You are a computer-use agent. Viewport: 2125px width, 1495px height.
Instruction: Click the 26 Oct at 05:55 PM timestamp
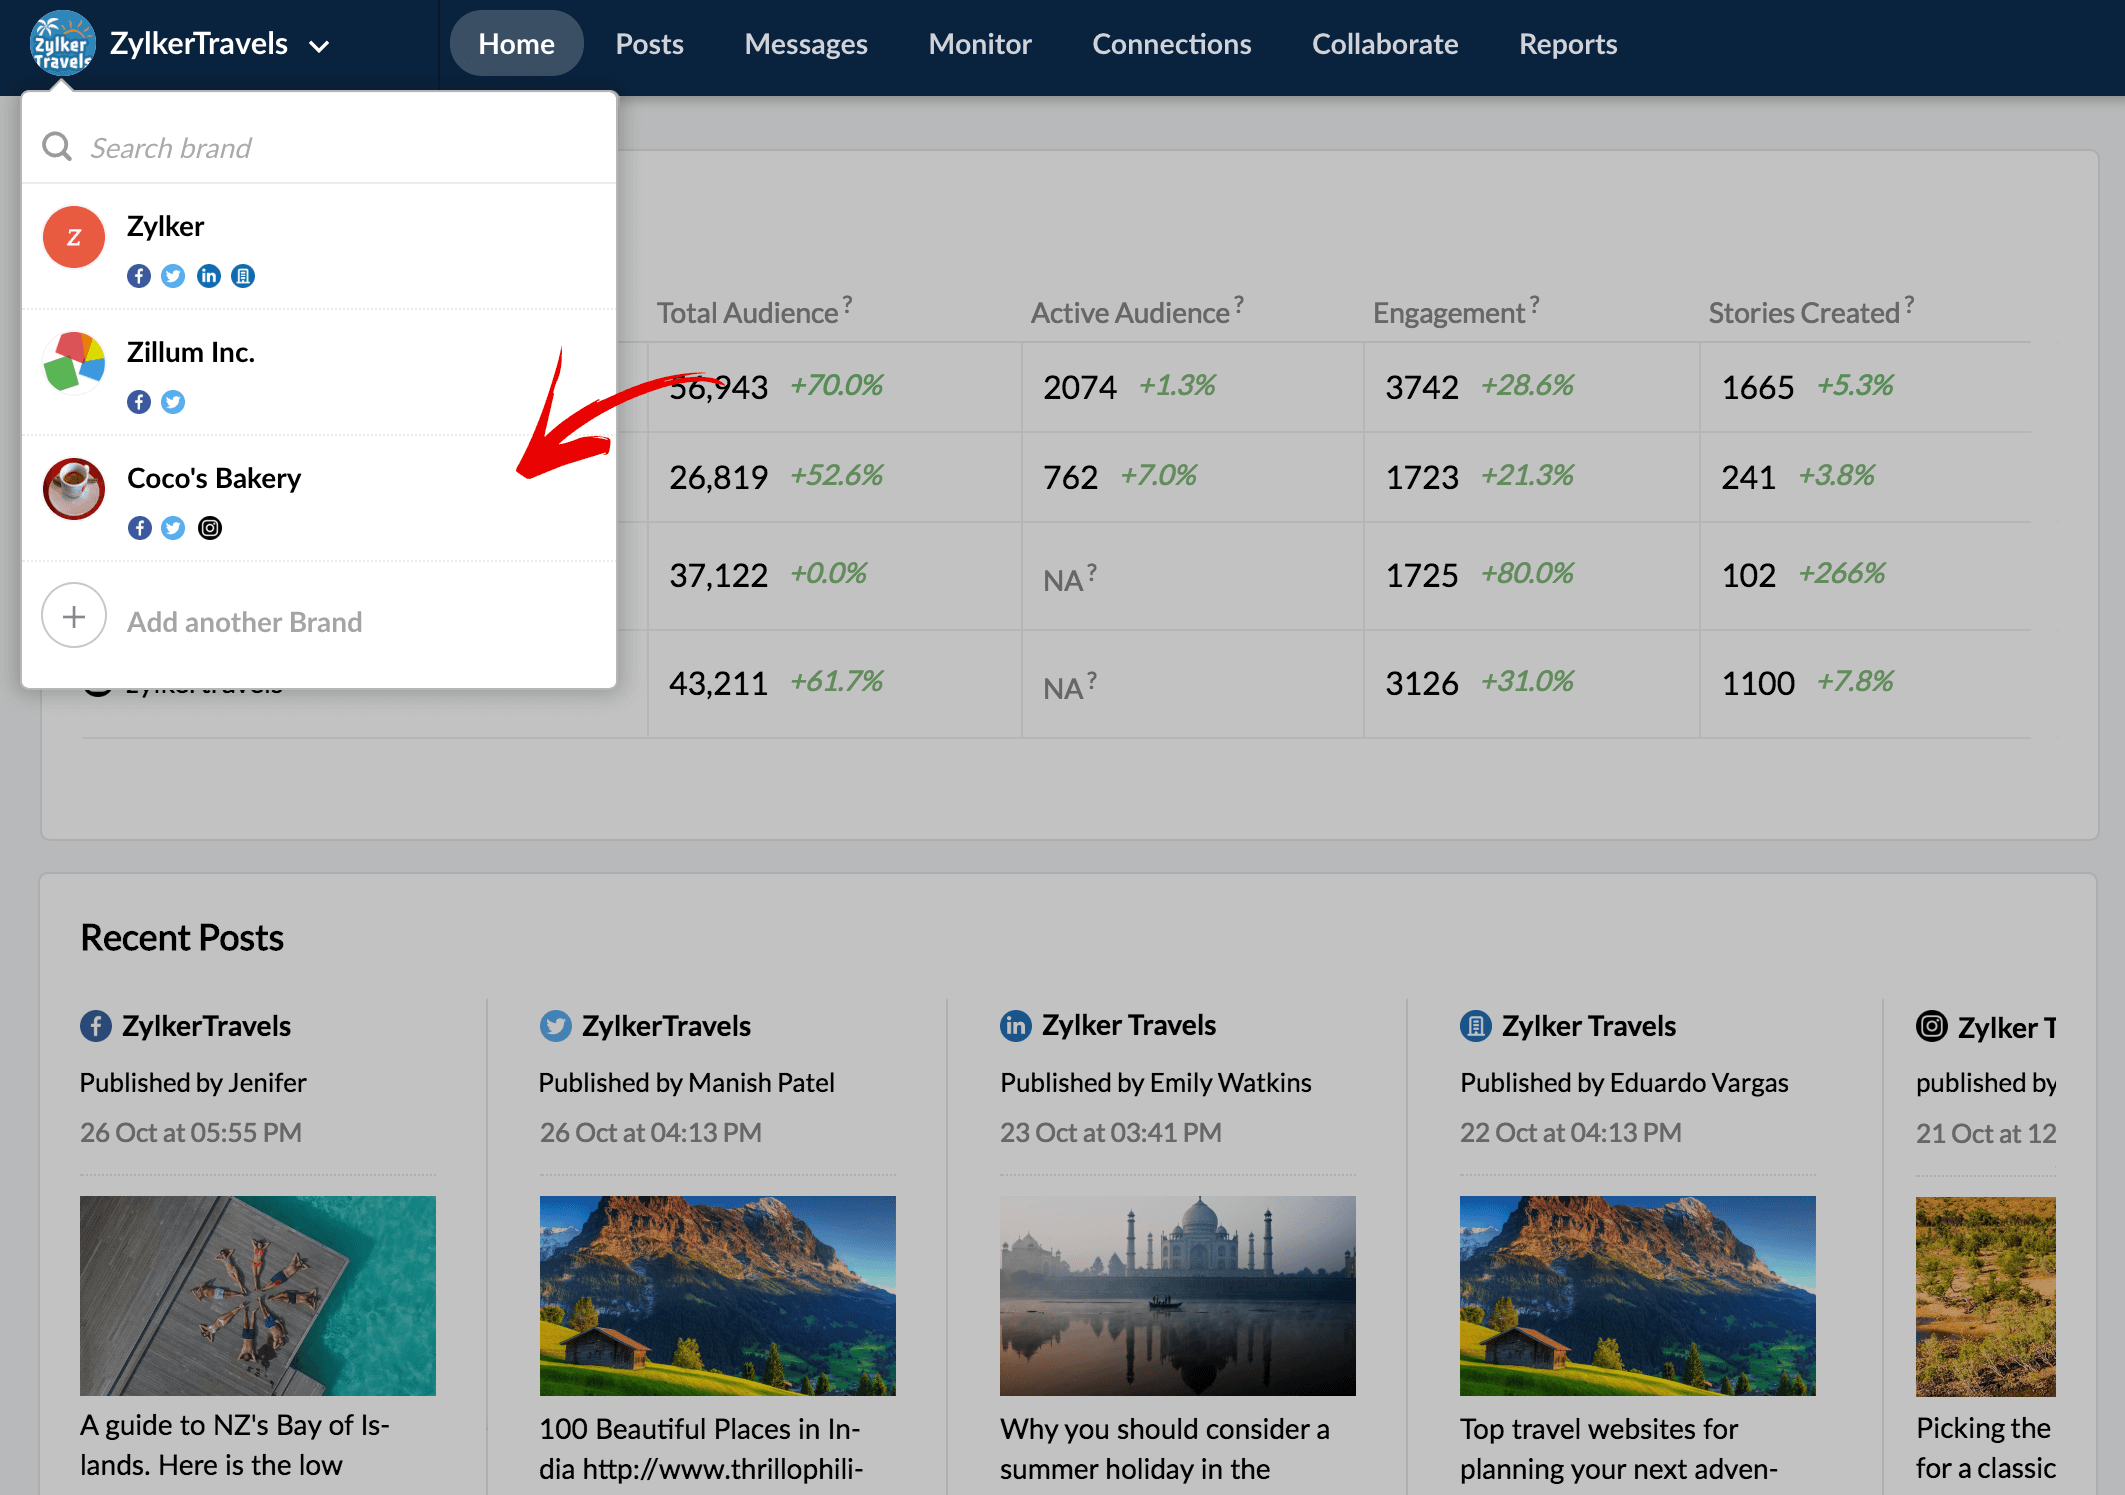click(191, 1133)
